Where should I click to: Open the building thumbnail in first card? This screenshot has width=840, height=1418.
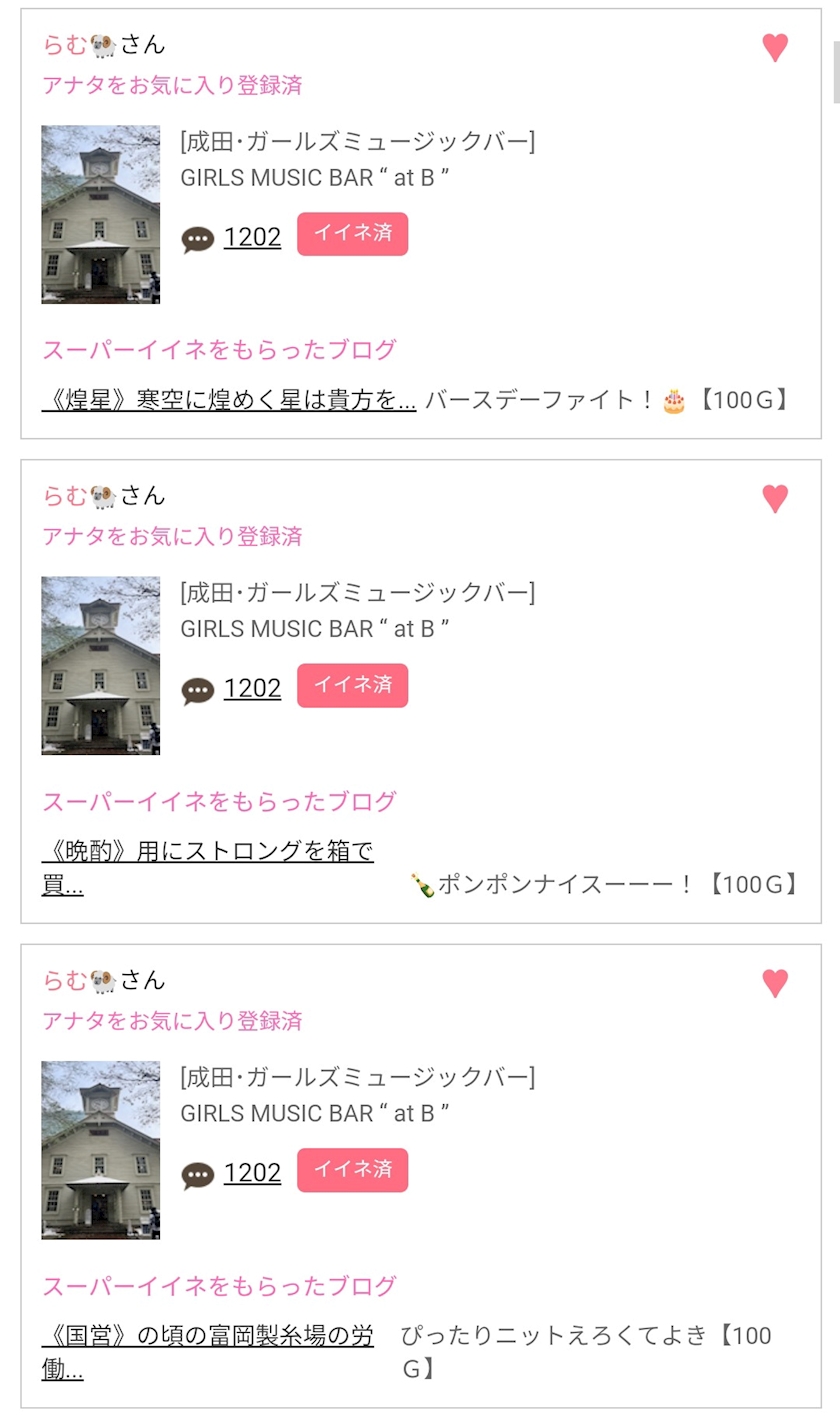(x=101, y=214)
